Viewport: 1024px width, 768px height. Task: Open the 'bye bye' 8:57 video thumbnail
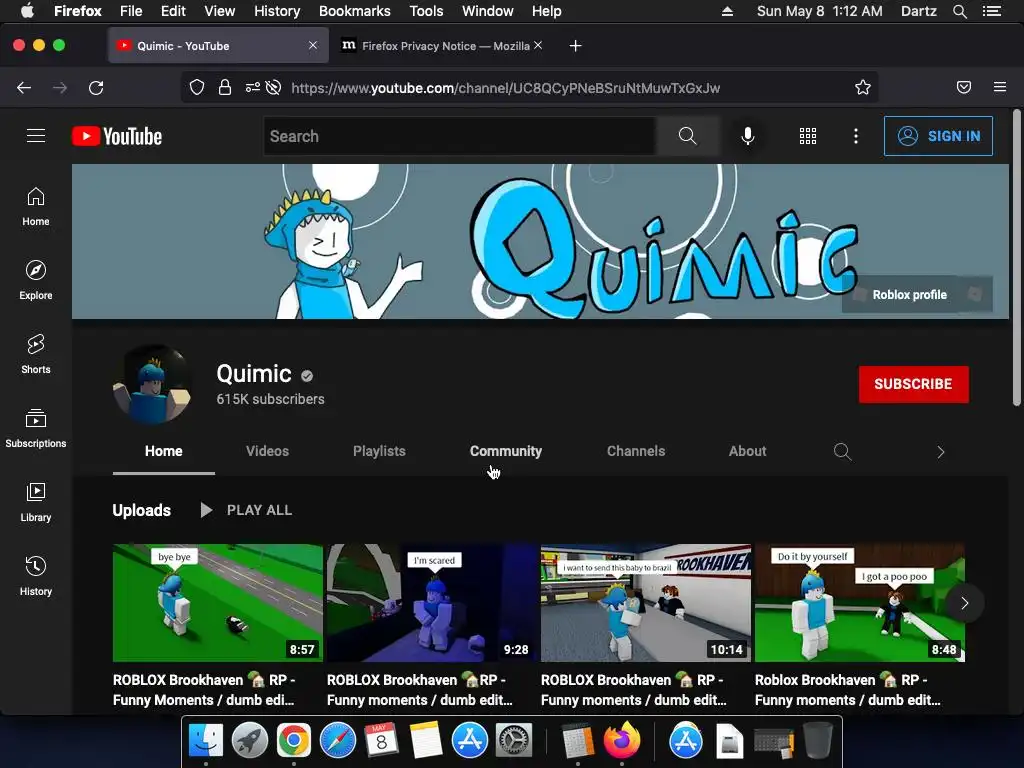(217, 603)
